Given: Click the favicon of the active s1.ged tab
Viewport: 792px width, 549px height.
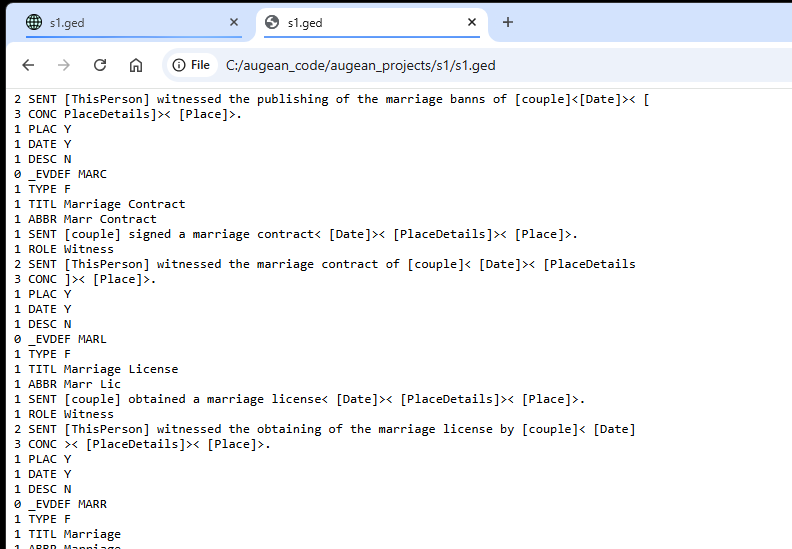Looking at the screenshot, I should pyautogui.click(x=272, y=22).
